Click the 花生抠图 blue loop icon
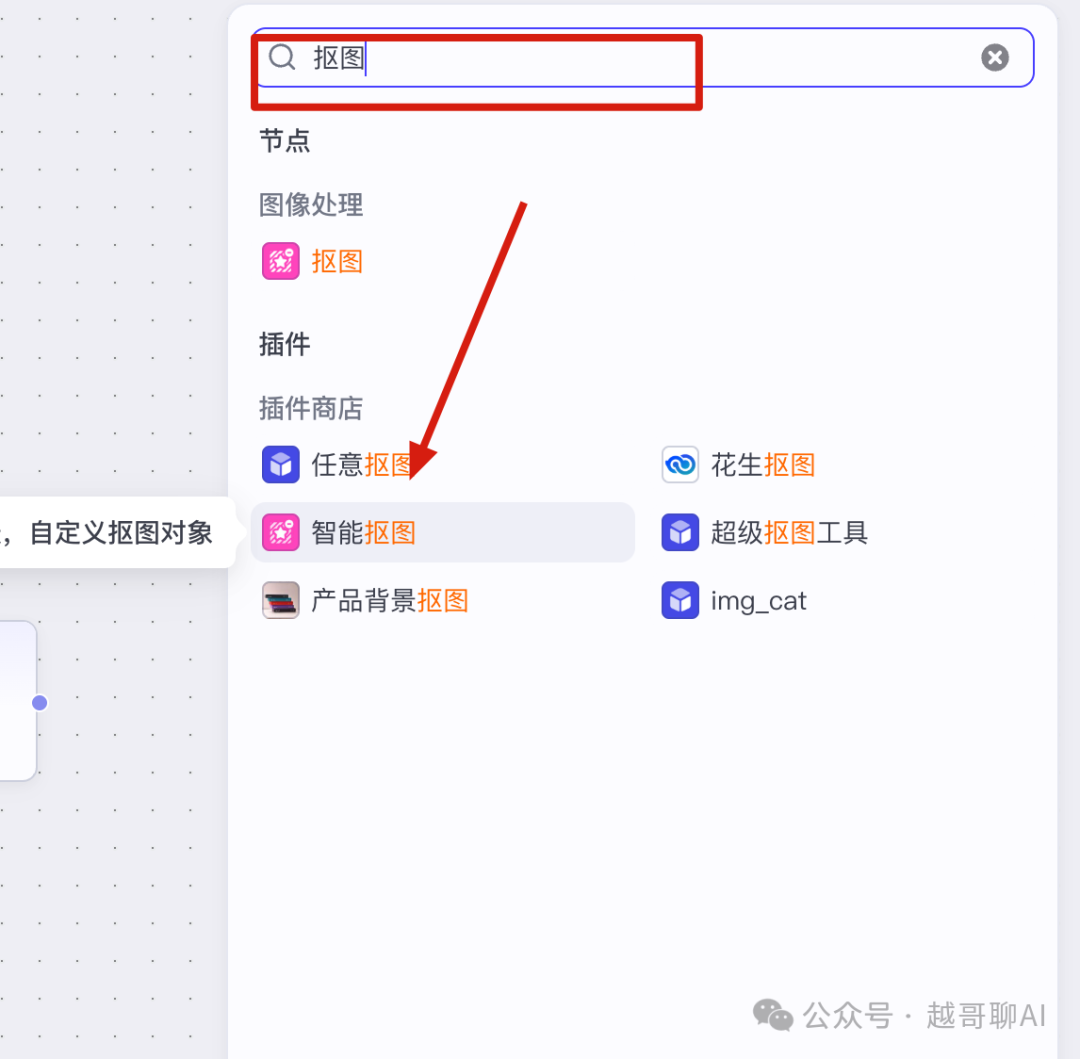Image resolution: width=1080 pixels, height=1059 pixels. pos(681,465)
